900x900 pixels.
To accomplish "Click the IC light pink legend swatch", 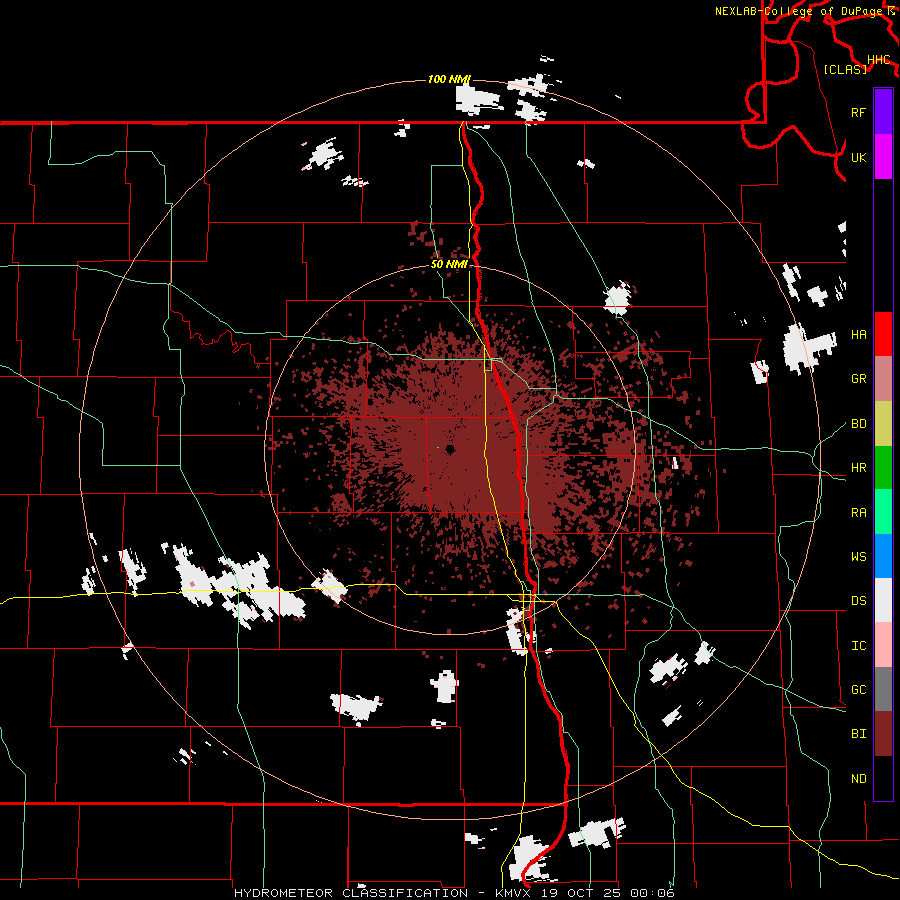I will (x=883, y=645).
